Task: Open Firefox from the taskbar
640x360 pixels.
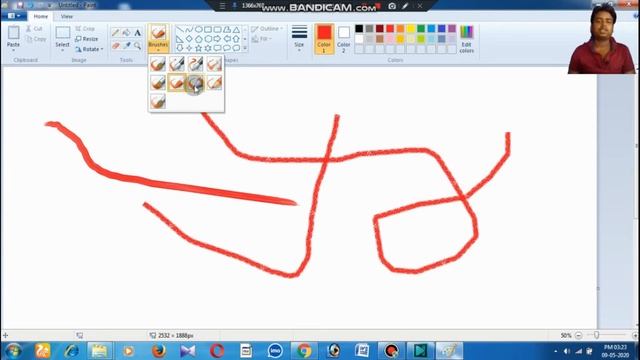Action: (x=158, y=351)
